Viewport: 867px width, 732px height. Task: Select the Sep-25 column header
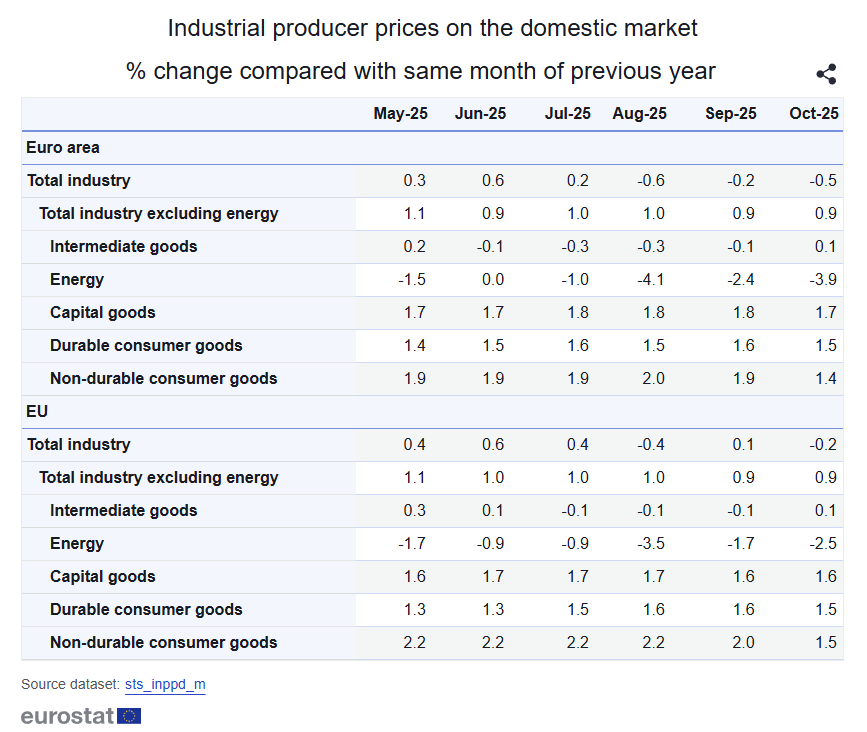pos(730,114)
